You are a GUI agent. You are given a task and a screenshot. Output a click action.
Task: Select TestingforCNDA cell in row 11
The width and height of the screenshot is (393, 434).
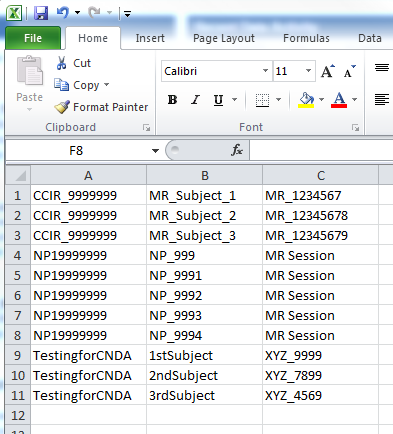coord(88,395)
